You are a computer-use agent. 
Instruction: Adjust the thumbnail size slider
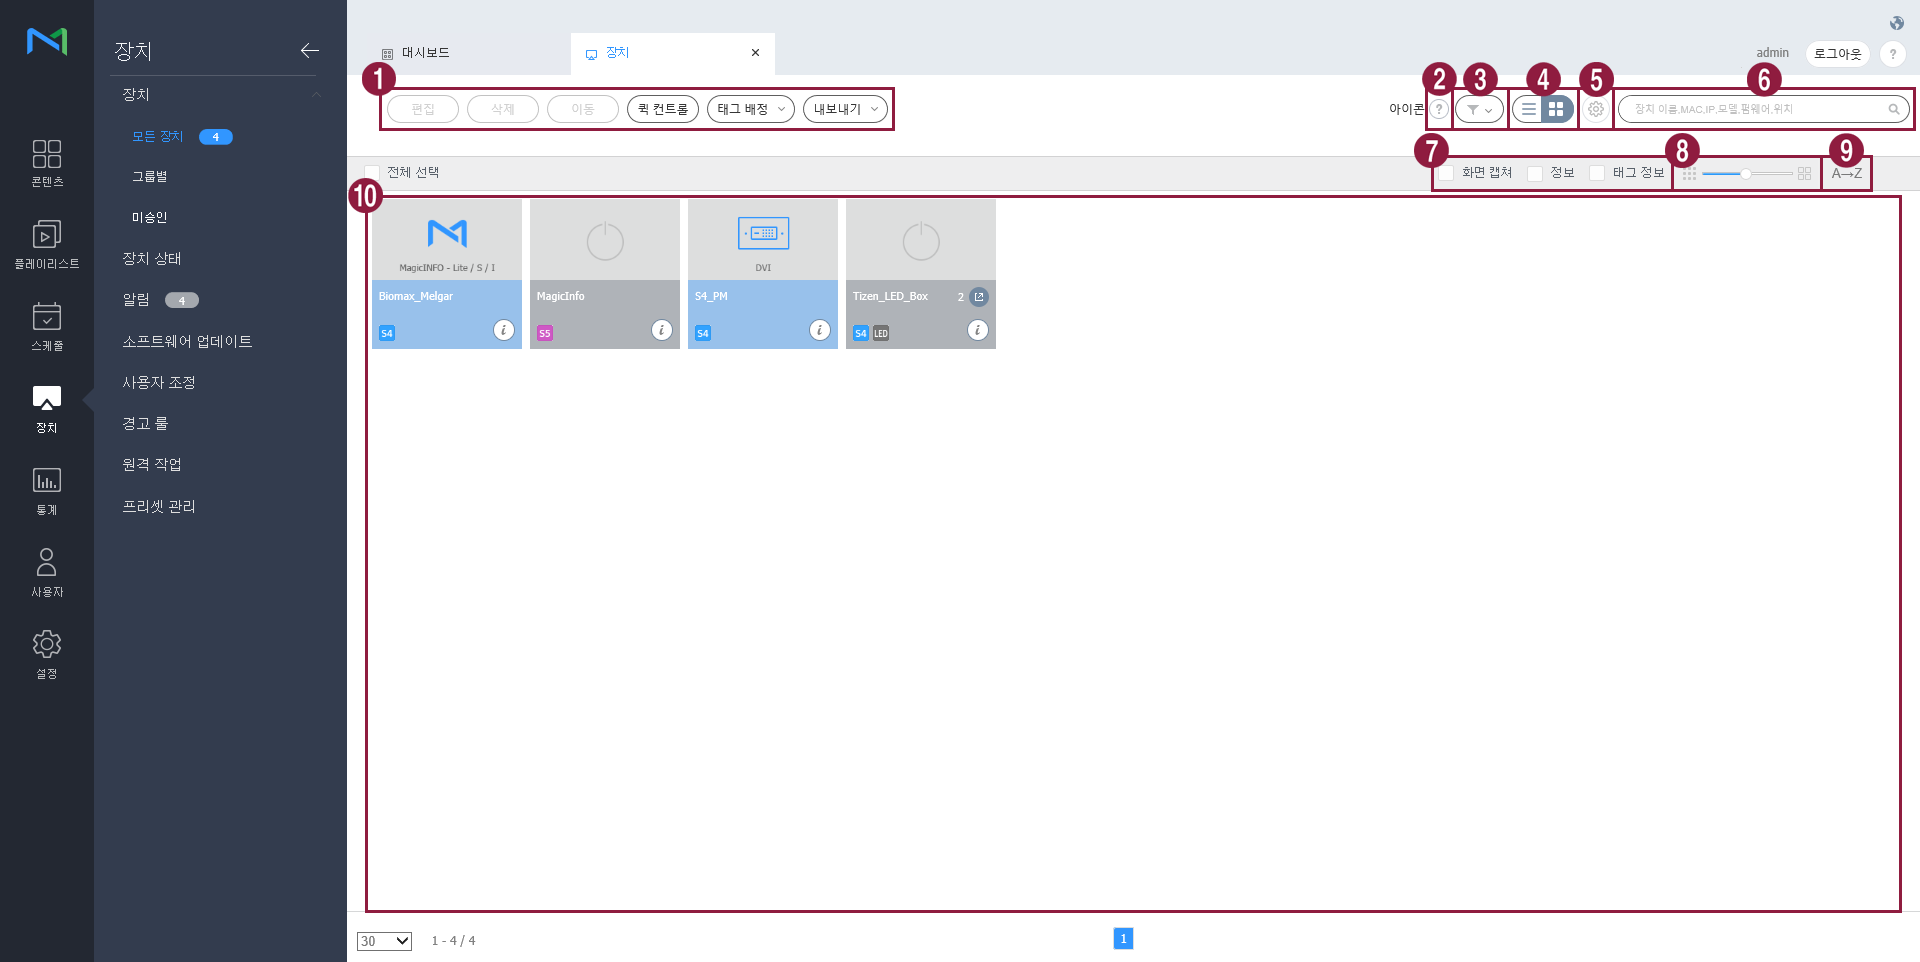(x=1745, y=174)
